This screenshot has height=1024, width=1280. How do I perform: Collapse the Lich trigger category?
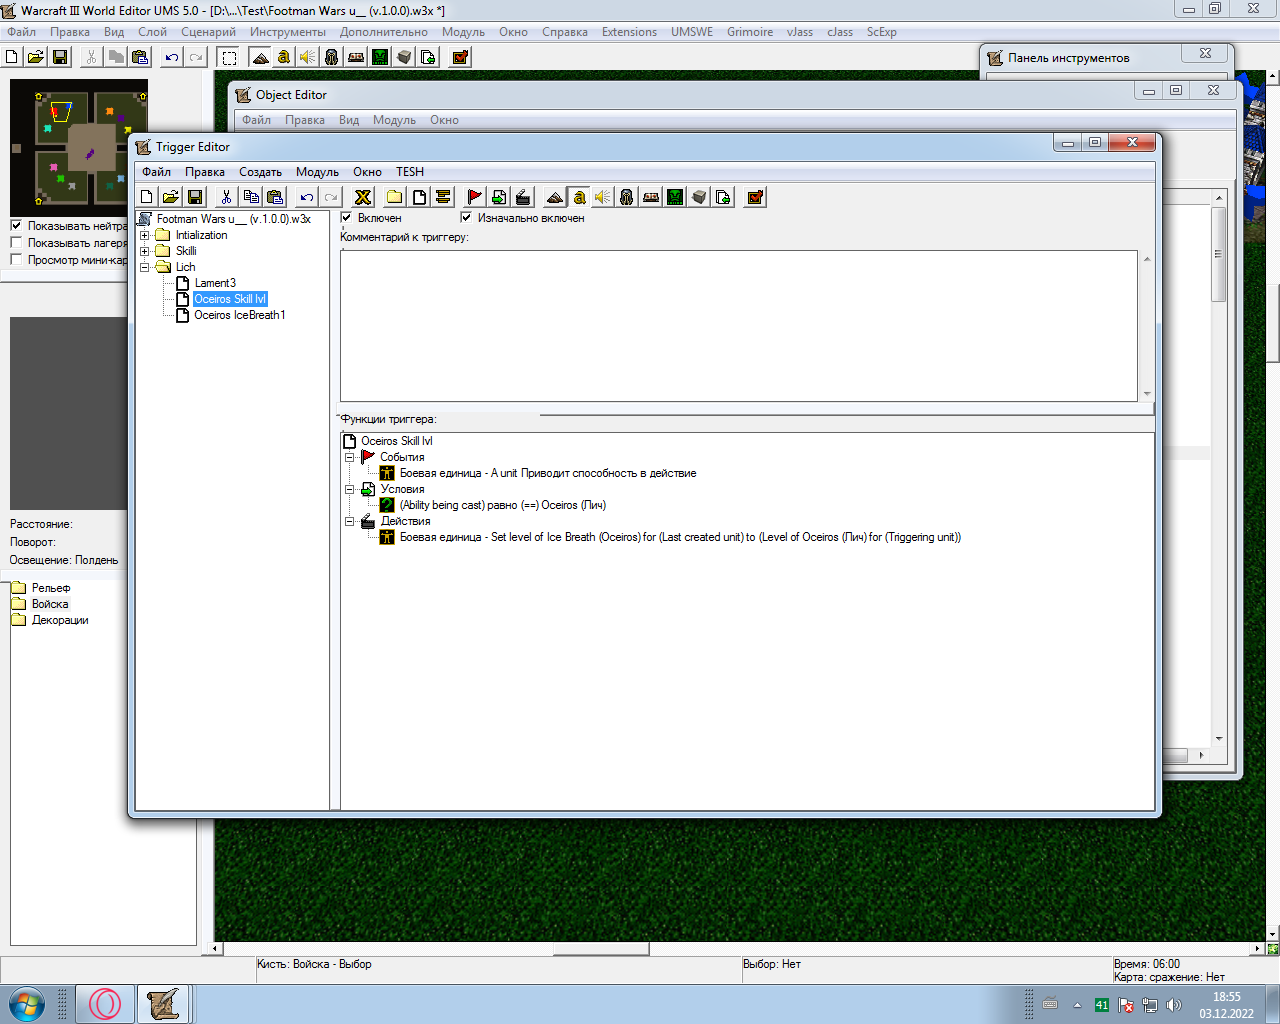coord(144,267)
